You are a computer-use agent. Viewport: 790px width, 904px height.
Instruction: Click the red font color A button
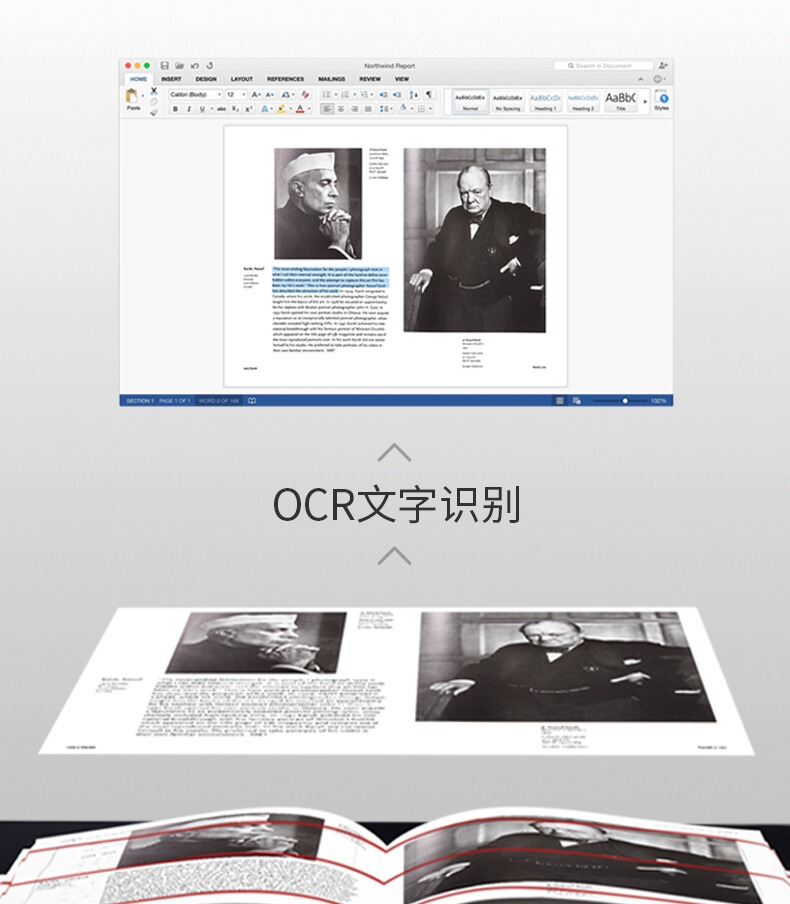coord(300,109)
